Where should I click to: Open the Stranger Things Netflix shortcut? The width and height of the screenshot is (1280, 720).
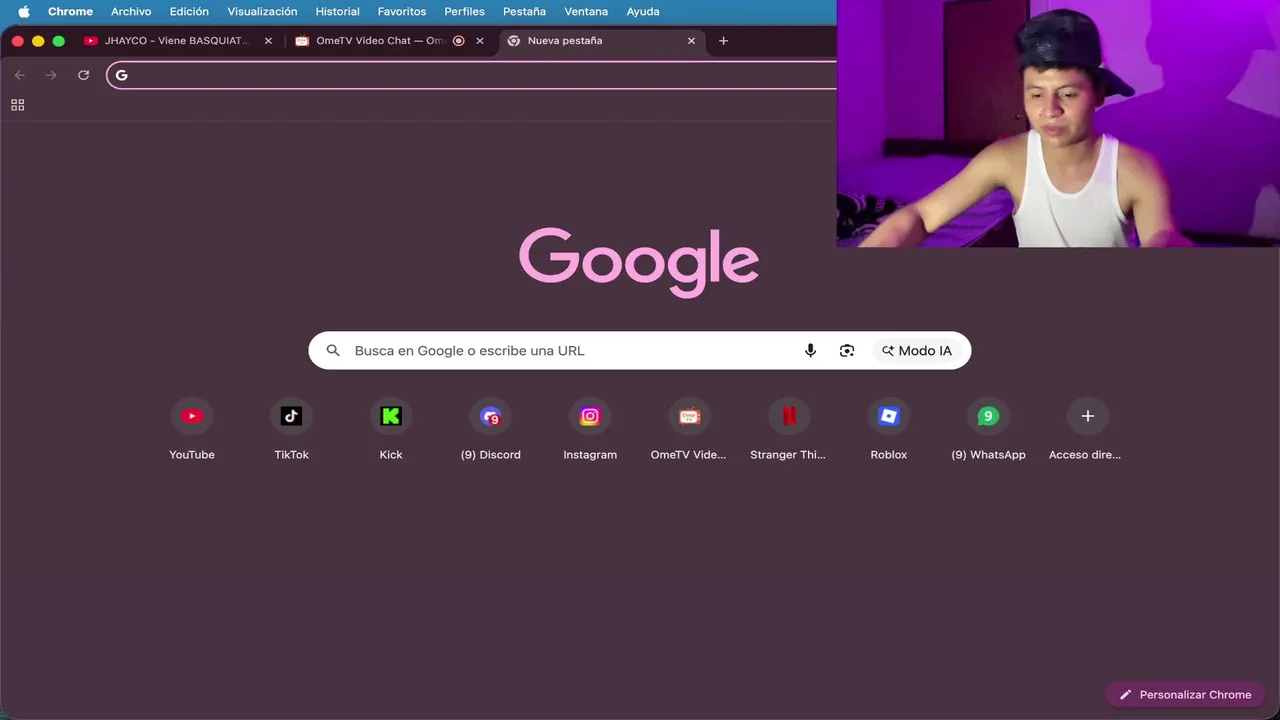tap(788, 431)
